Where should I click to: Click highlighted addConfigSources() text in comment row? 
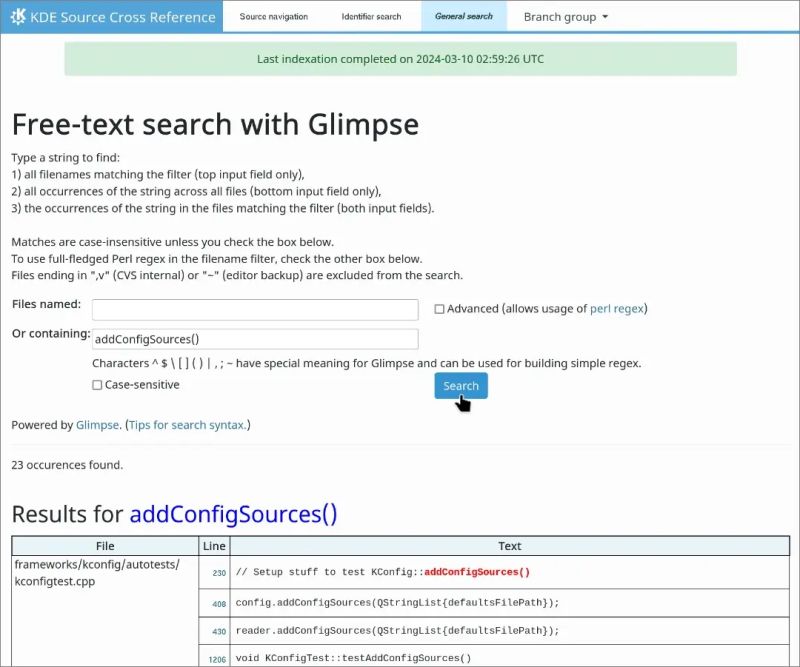click(x=477, y=571)
